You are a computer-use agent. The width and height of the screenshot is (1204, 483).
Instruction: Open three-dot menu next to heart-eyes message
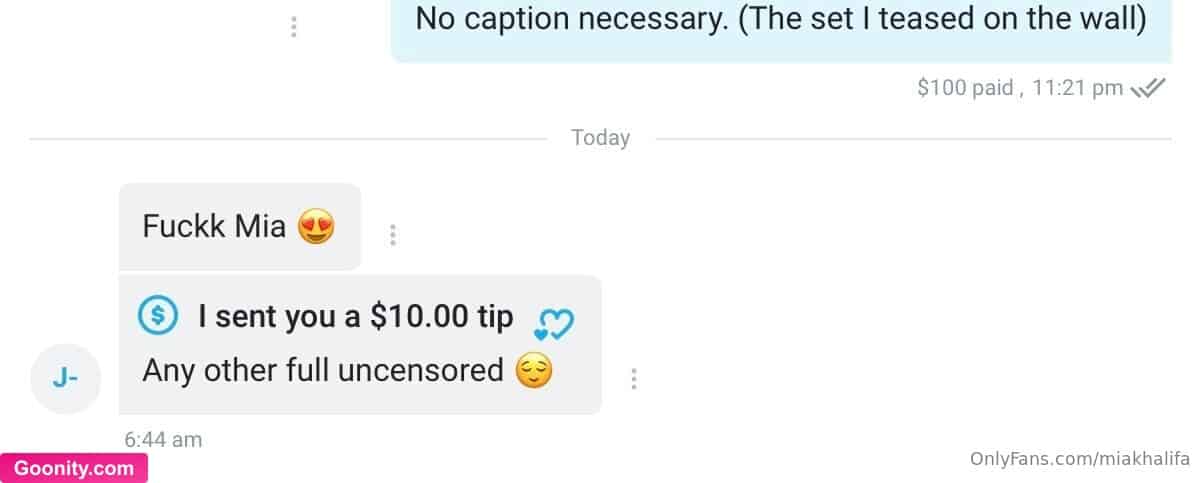[393, 235]
